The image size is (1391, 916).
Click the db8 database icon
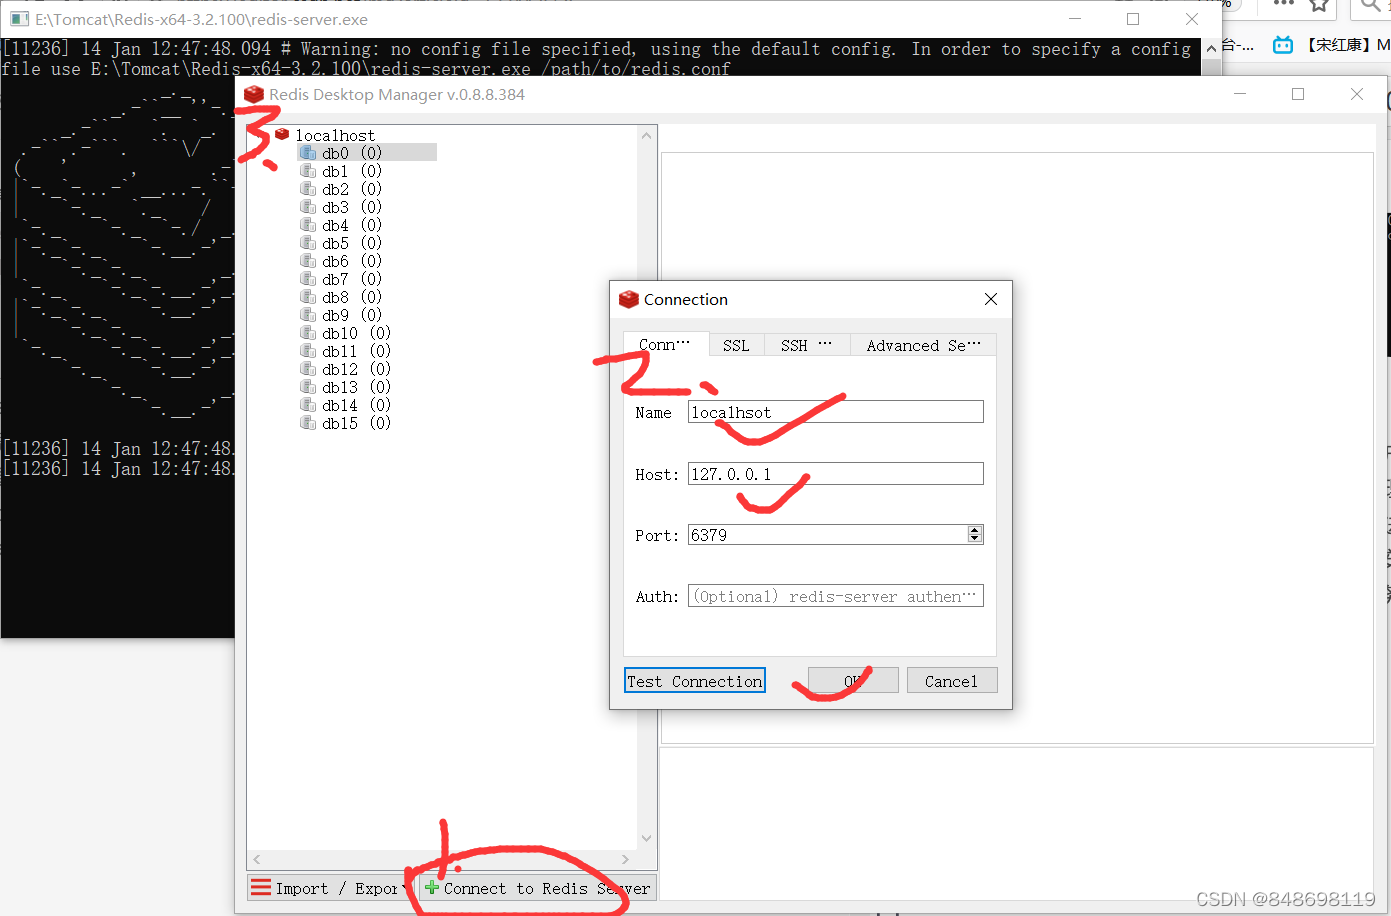[x=308, y=297]
